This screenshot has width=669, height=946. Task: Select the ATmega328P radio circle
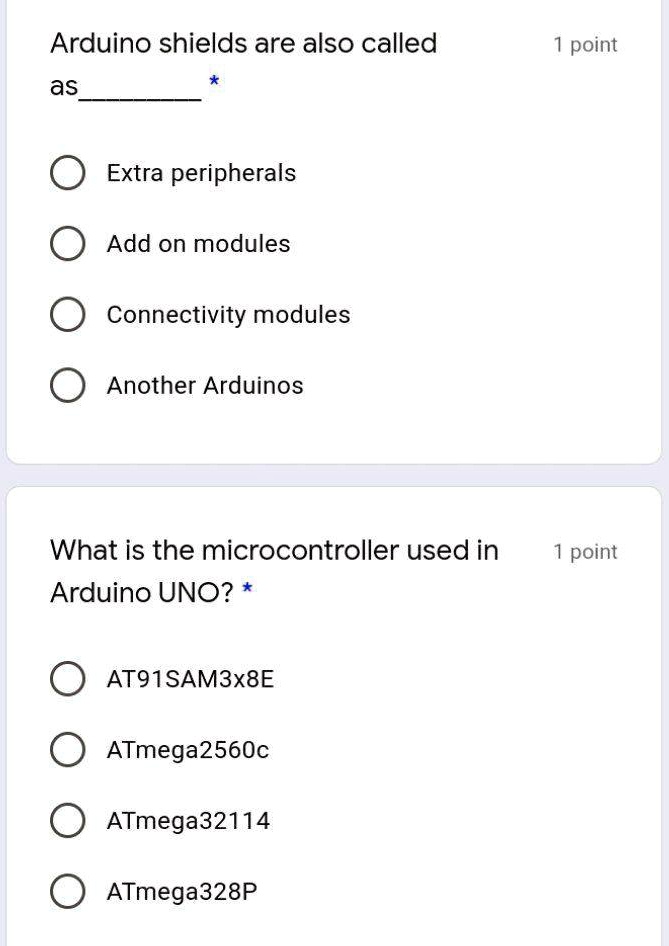click(67, 891)
